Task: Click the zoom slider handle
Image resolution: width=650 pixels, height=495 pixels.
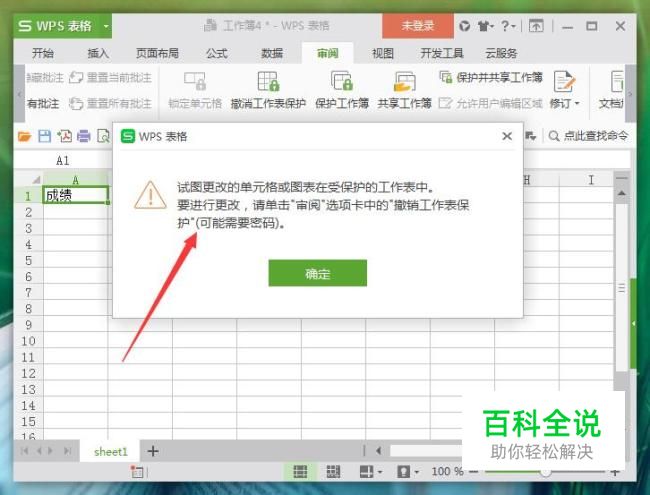Action: pyautogui.click(x=546, y=472)
